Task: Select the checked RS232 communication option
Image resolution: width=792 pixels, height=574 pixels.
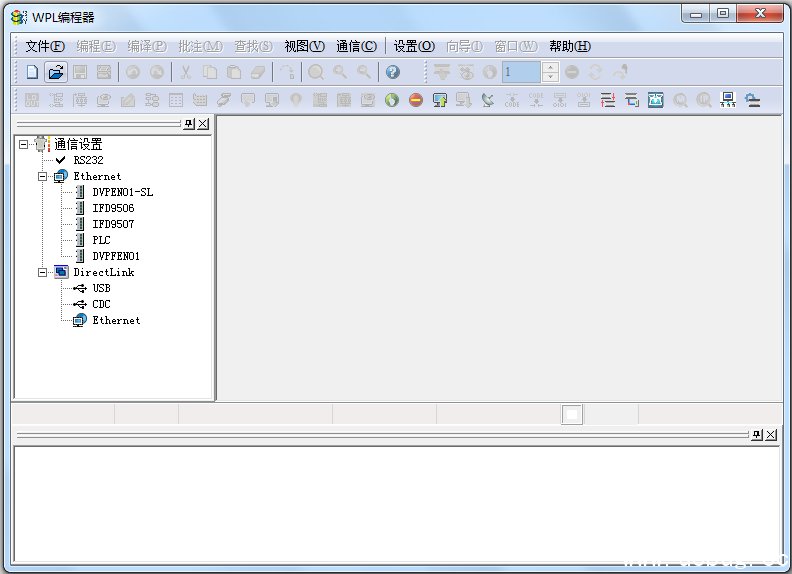Action: point(87,160)
